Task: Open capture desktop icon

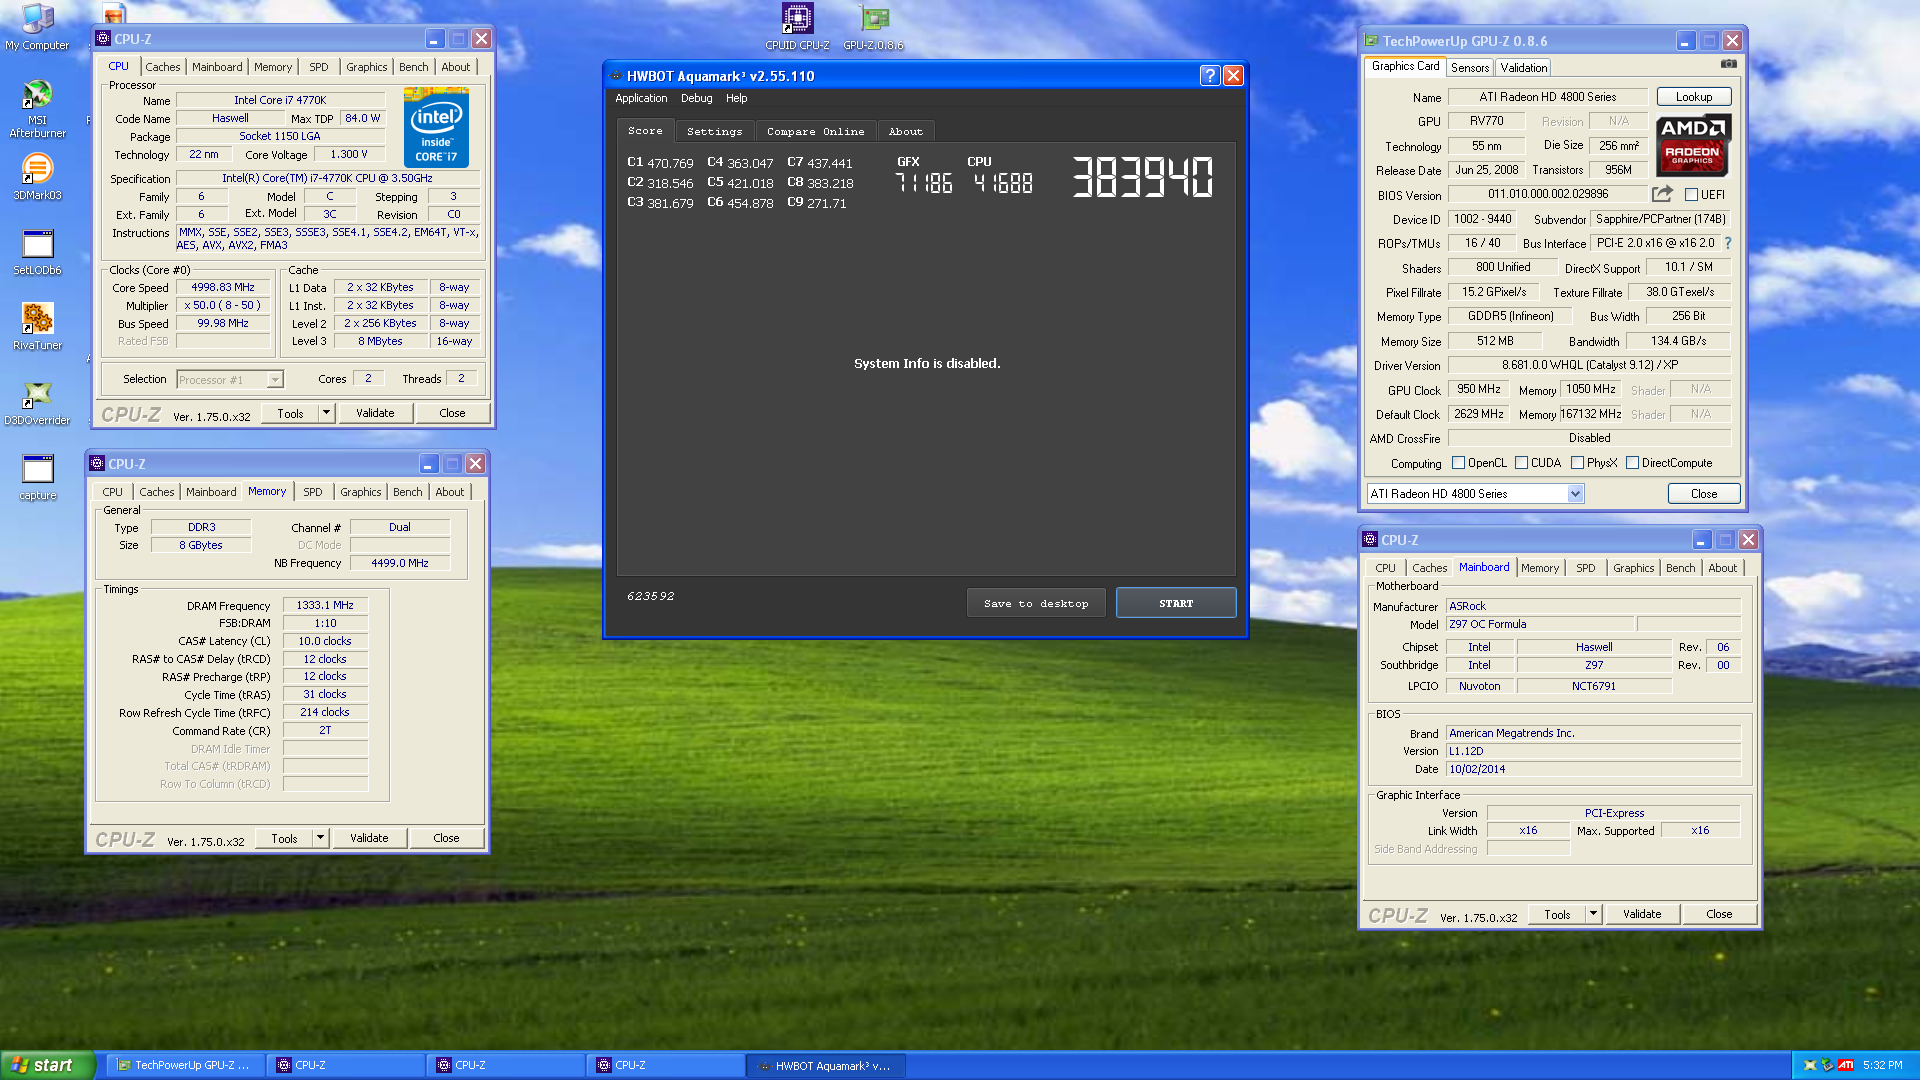Action: [x=37, y=477]
